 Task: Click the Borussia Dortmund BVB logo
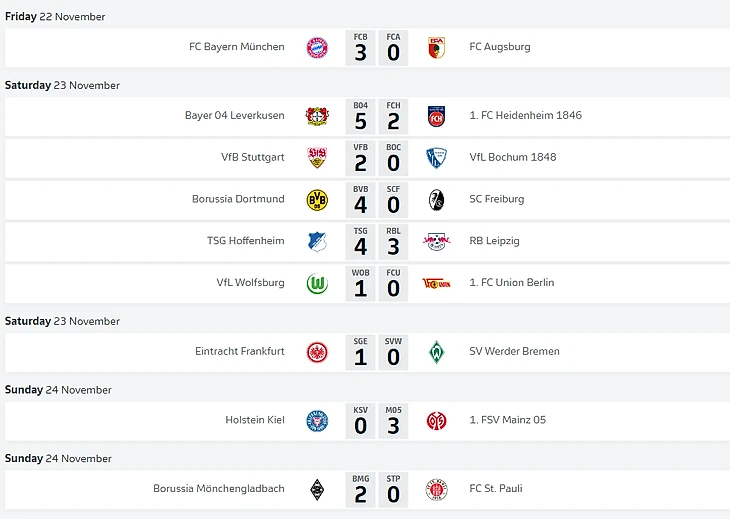317,199
